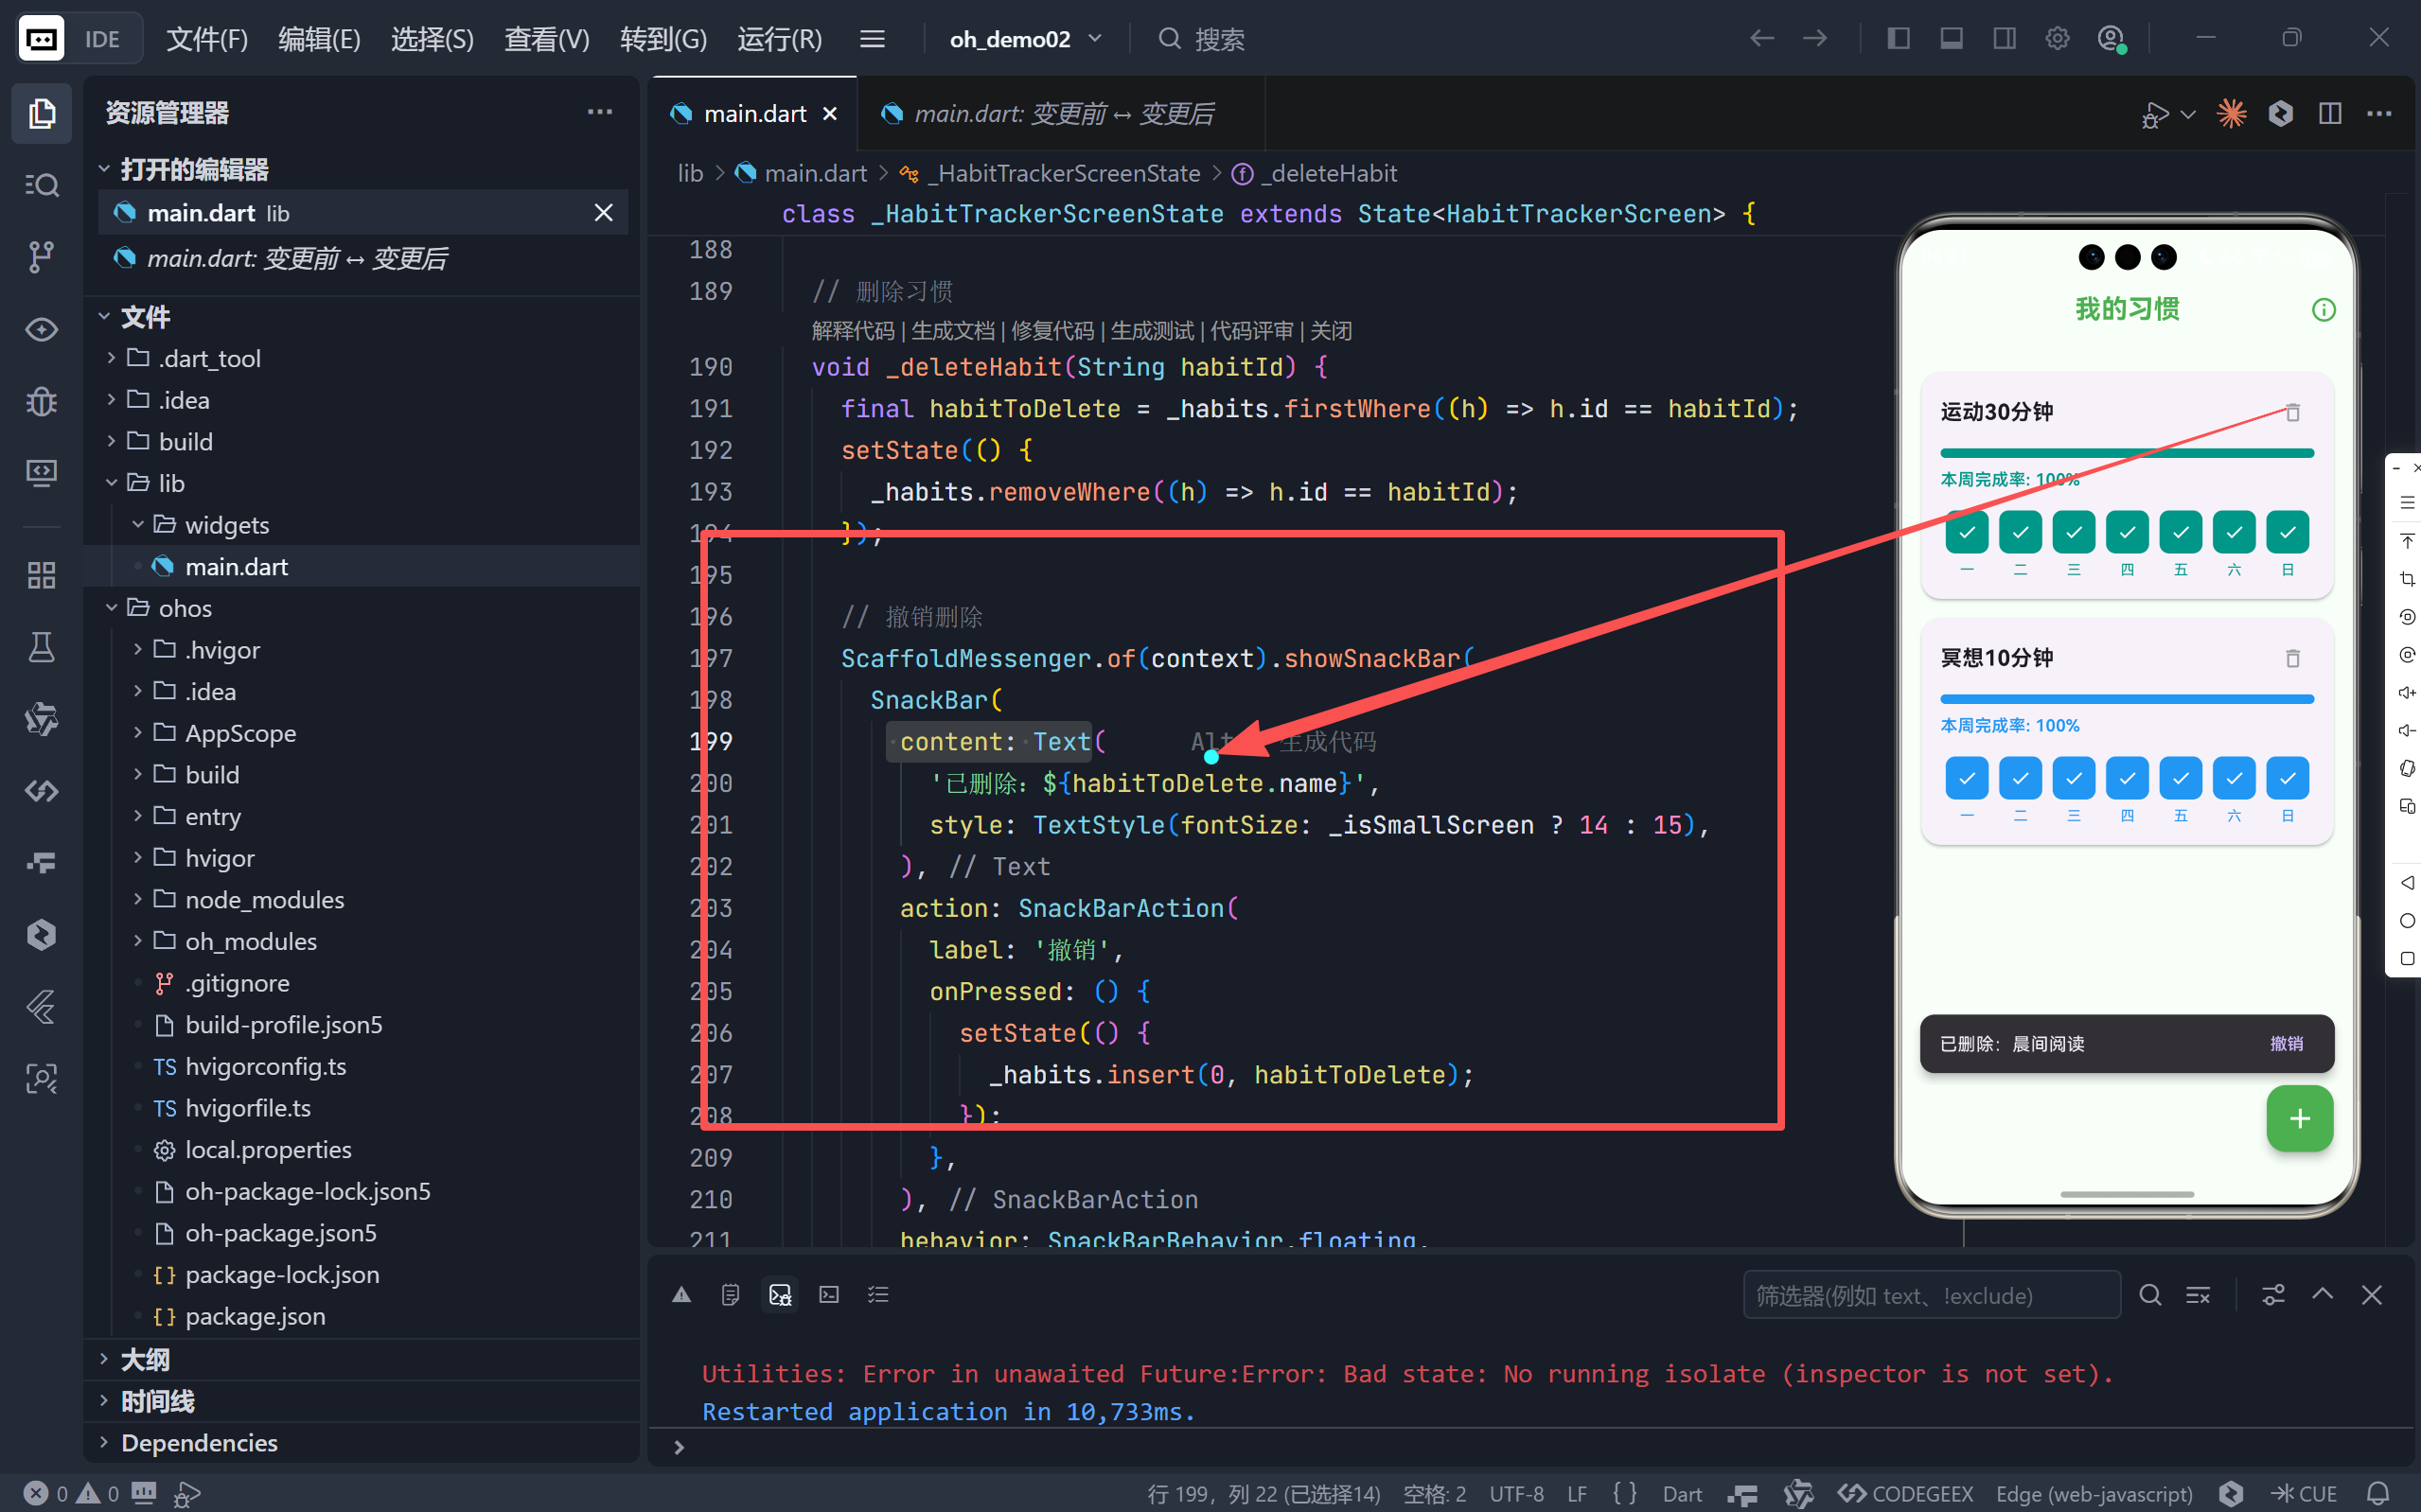Open the 运行(R) menu
2421x1512 pixels.
coord(779,39)
